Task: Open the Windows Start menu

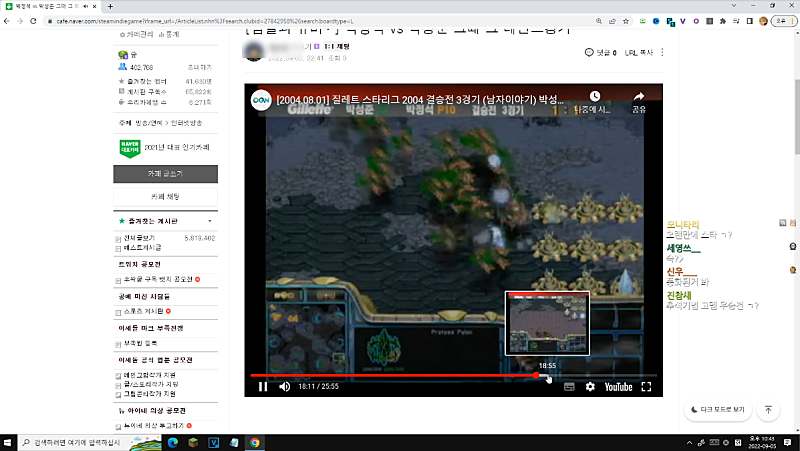Action: pos(7,442)
